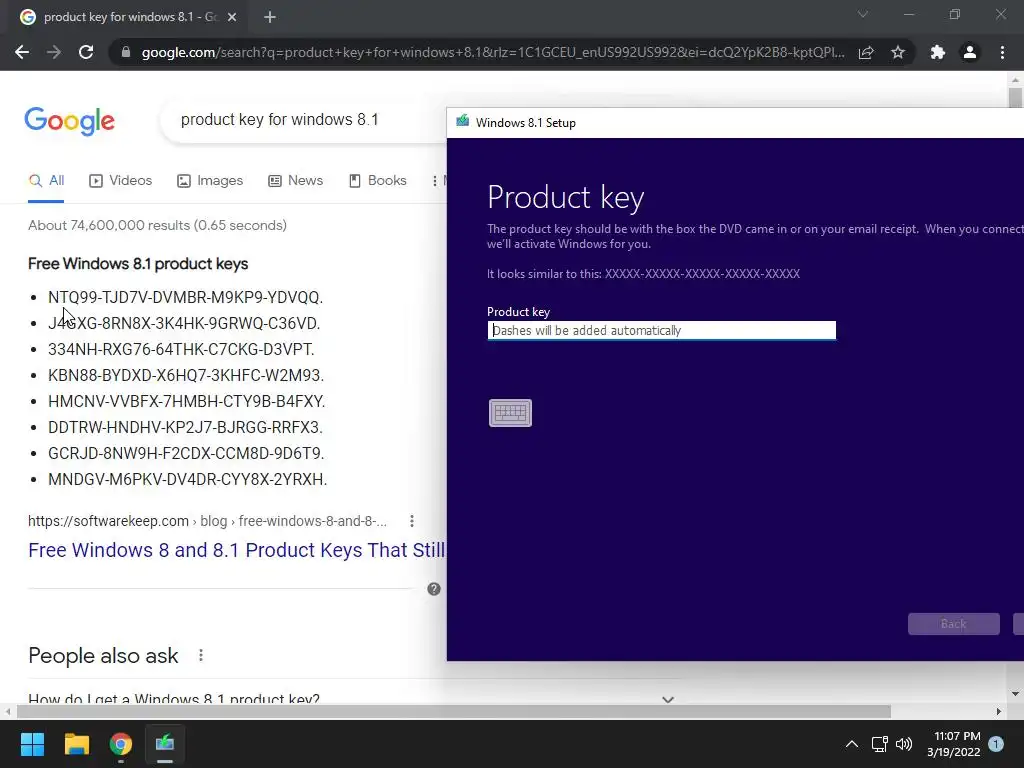Click the key GCRJD-8NW9H-F2CDX-CCM8D-9D6T9
Image resolution: width=1024 pixels, height=768 pixels.
[186, 453]
